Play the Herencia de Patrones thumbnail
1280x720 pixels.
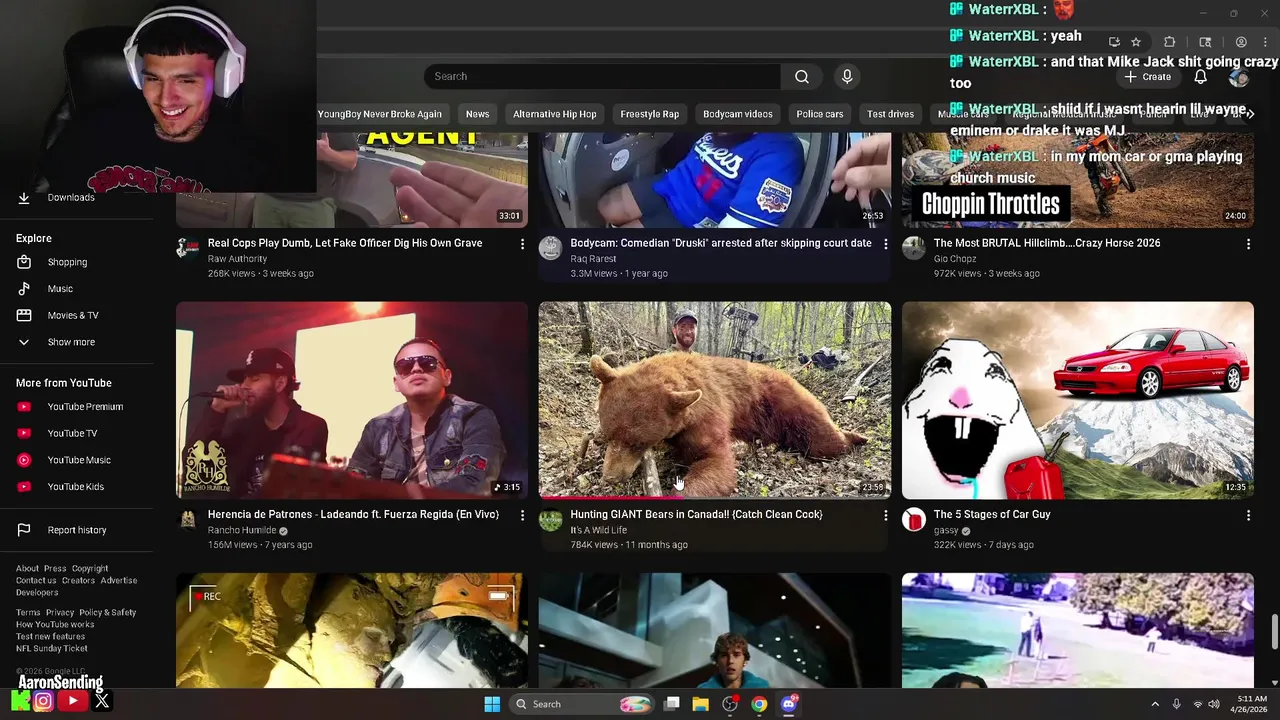tap(352, 400)
